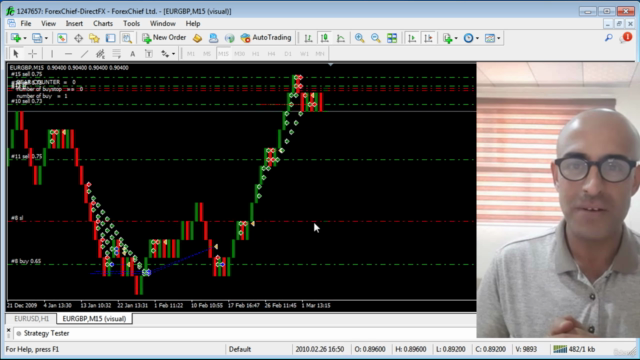The image size is (640, 360).
Task: Zoom in the chart
Action: click(x=360, y=38)
